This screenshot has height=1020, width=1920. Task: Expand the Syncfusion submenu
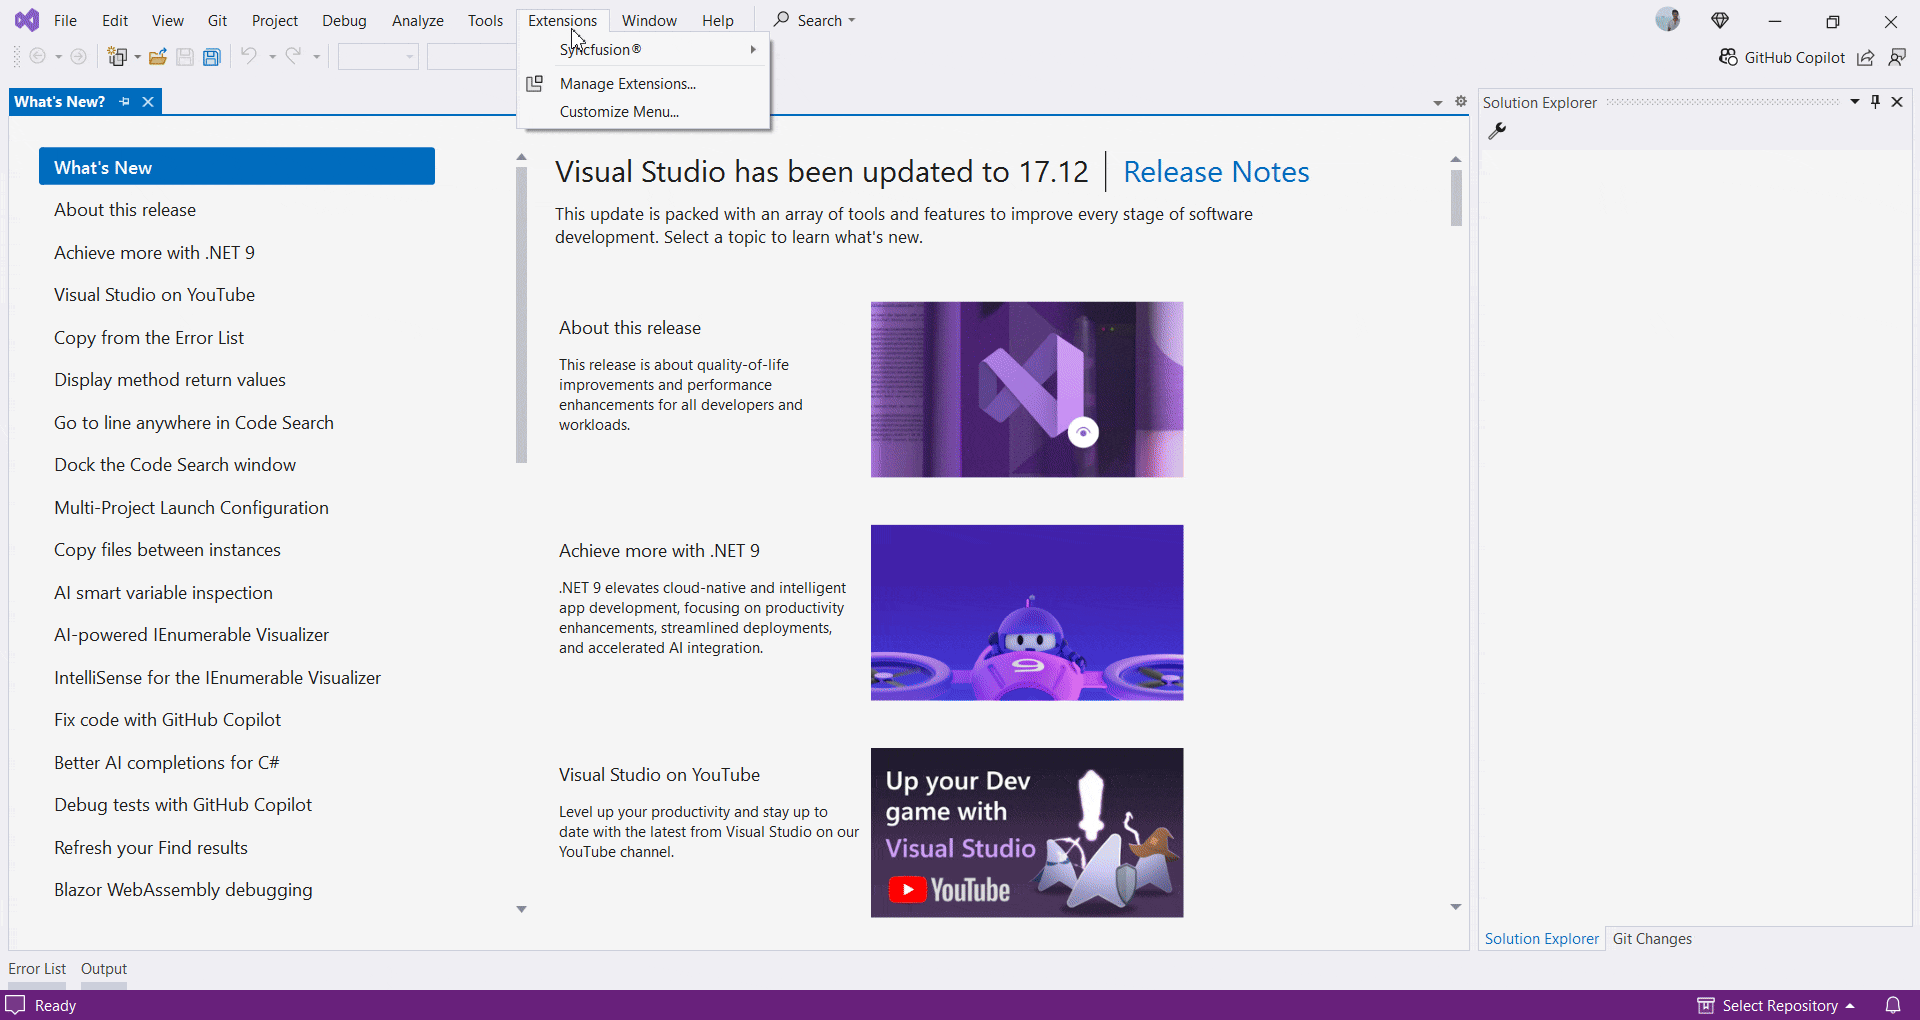[644, 49]
